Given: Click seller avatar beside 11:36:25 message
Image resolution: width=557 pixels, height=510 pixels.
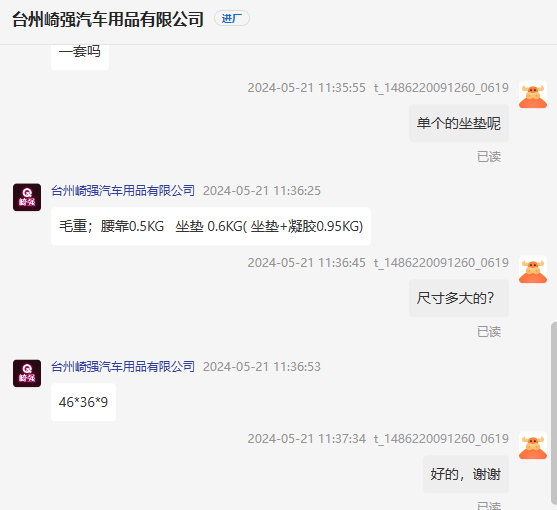Looking at the screenshot, I should click(27, 197).
